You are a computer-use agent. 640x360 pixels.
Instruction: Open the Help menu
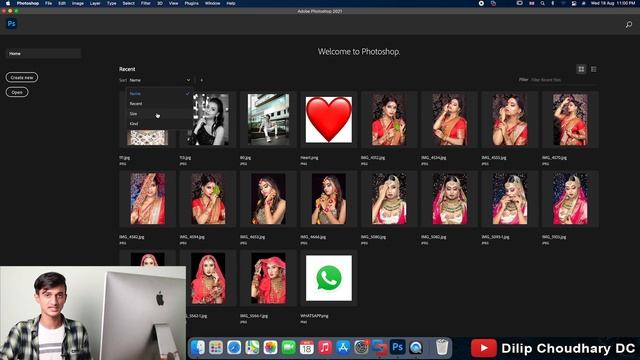[231, 3]
